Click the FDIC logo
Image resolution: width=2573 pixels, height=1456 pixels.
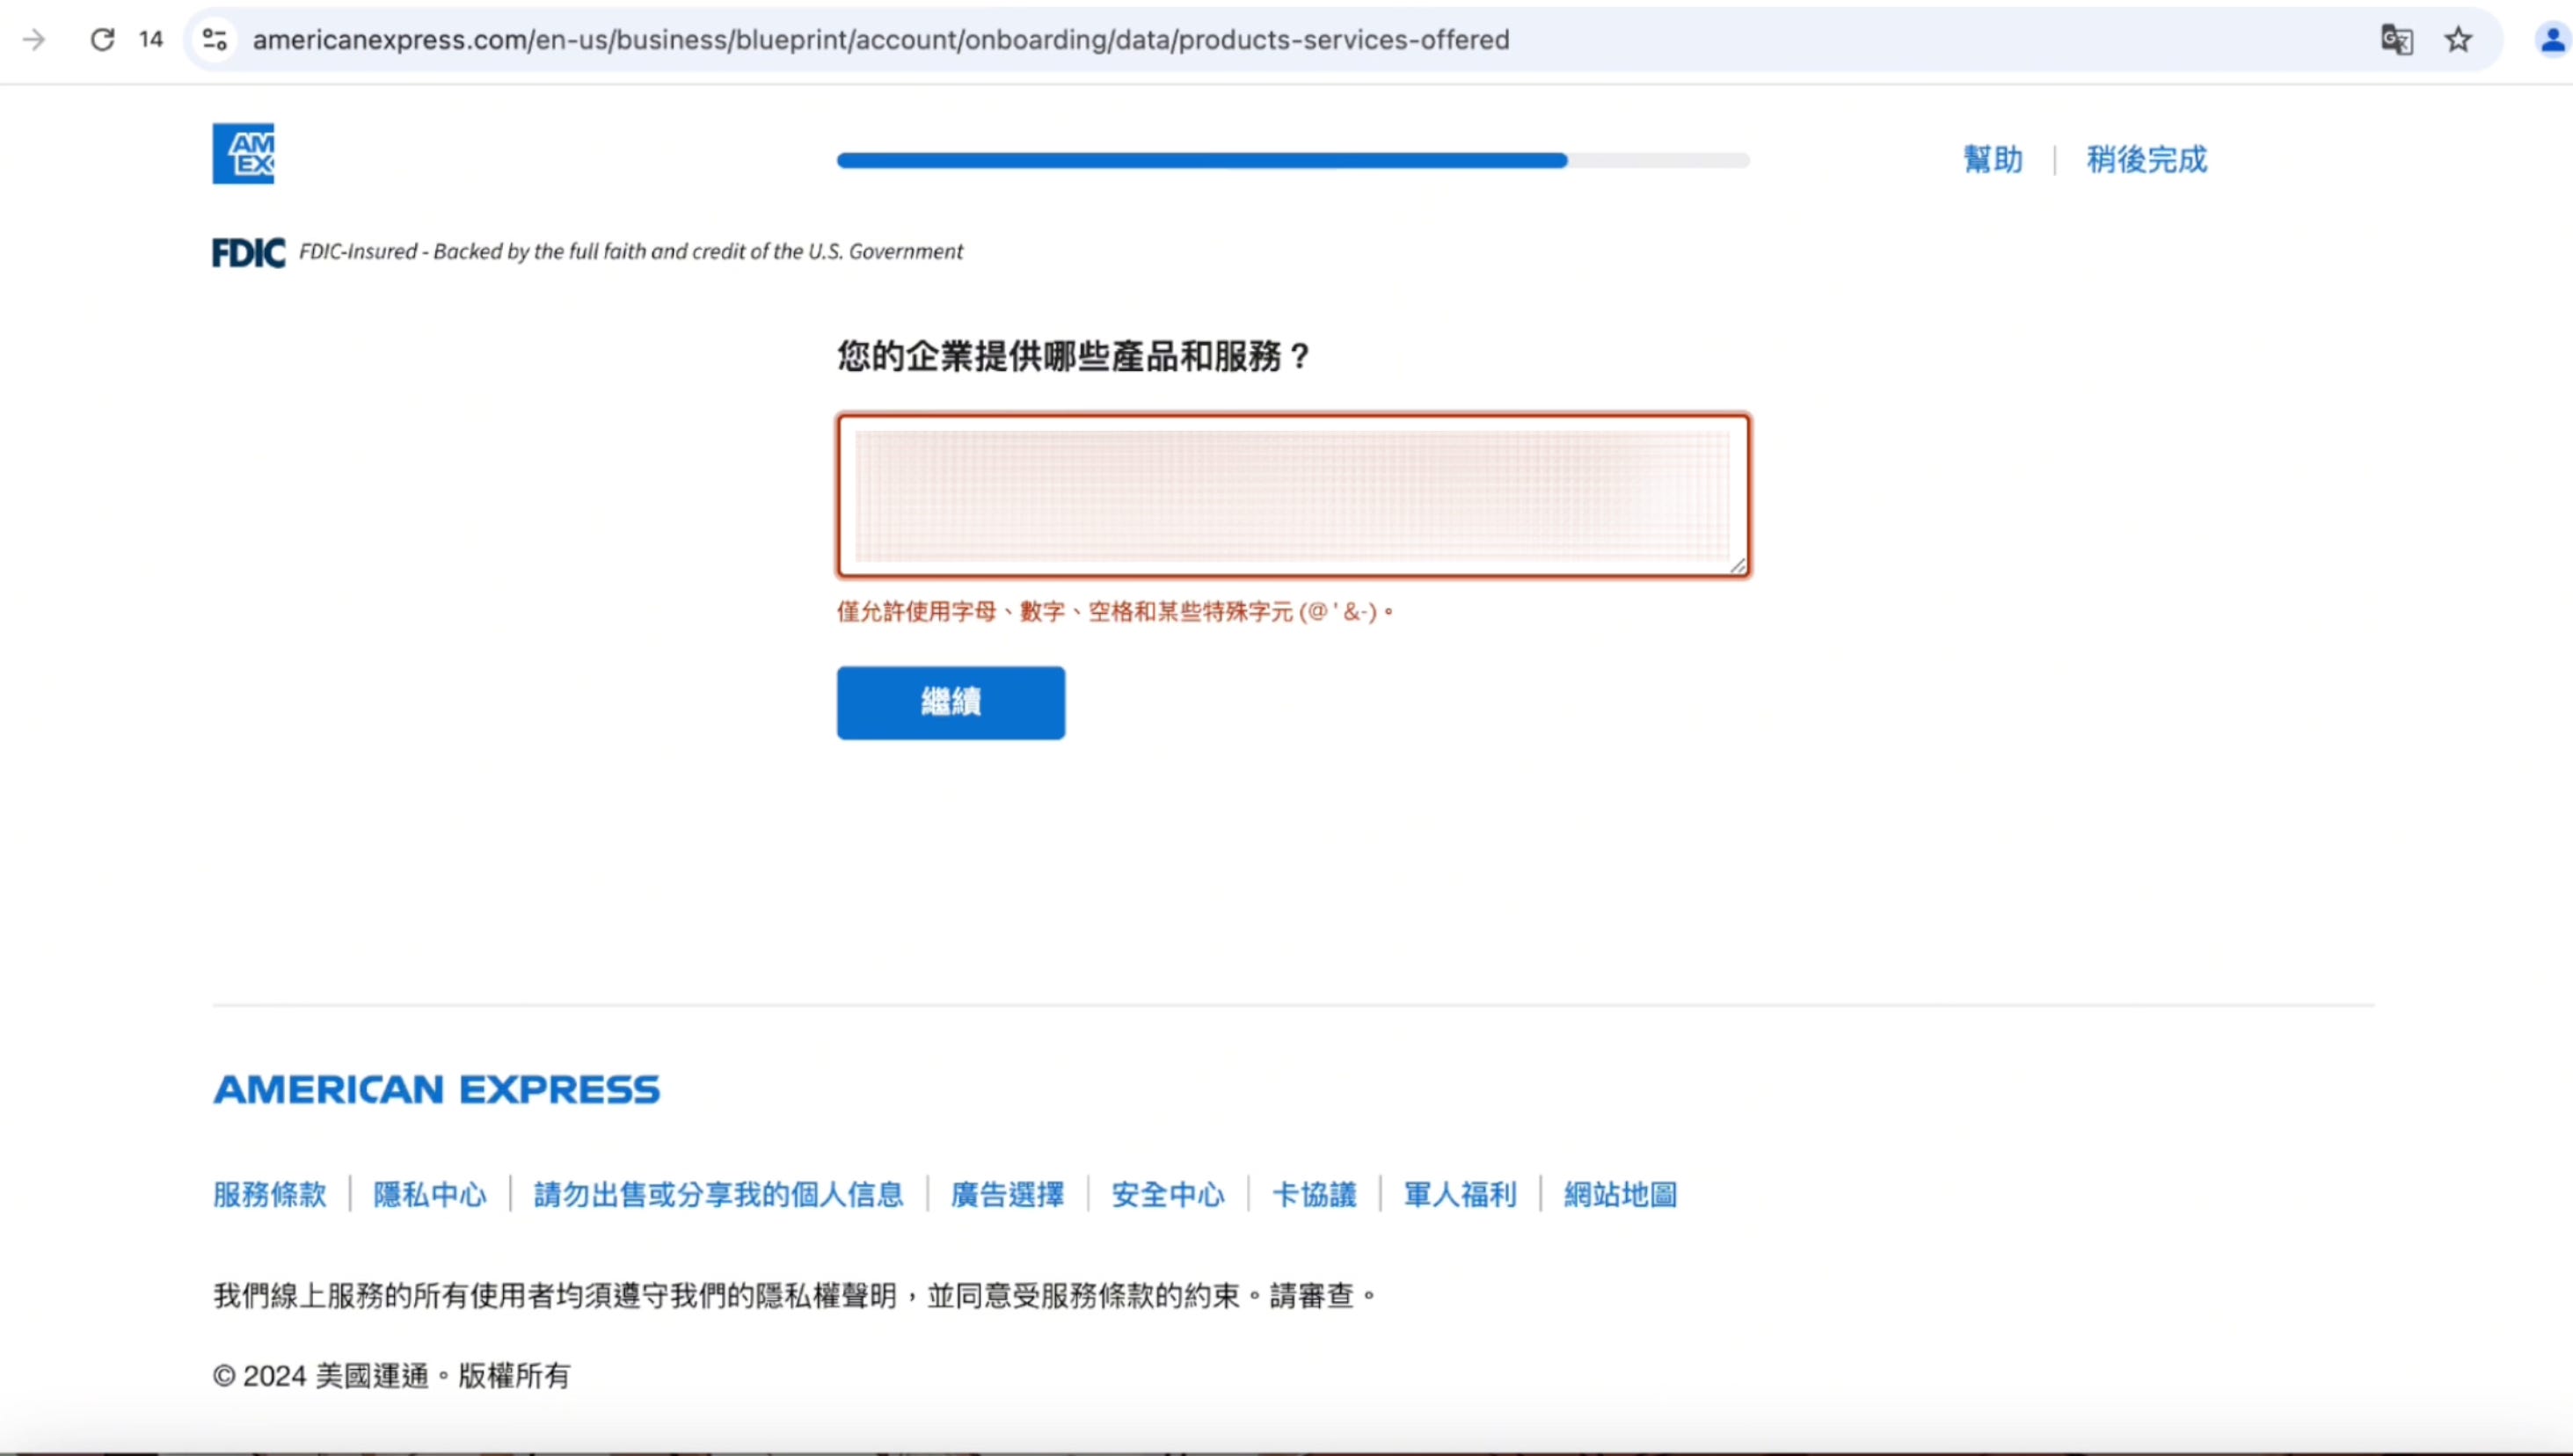(248, 252)
